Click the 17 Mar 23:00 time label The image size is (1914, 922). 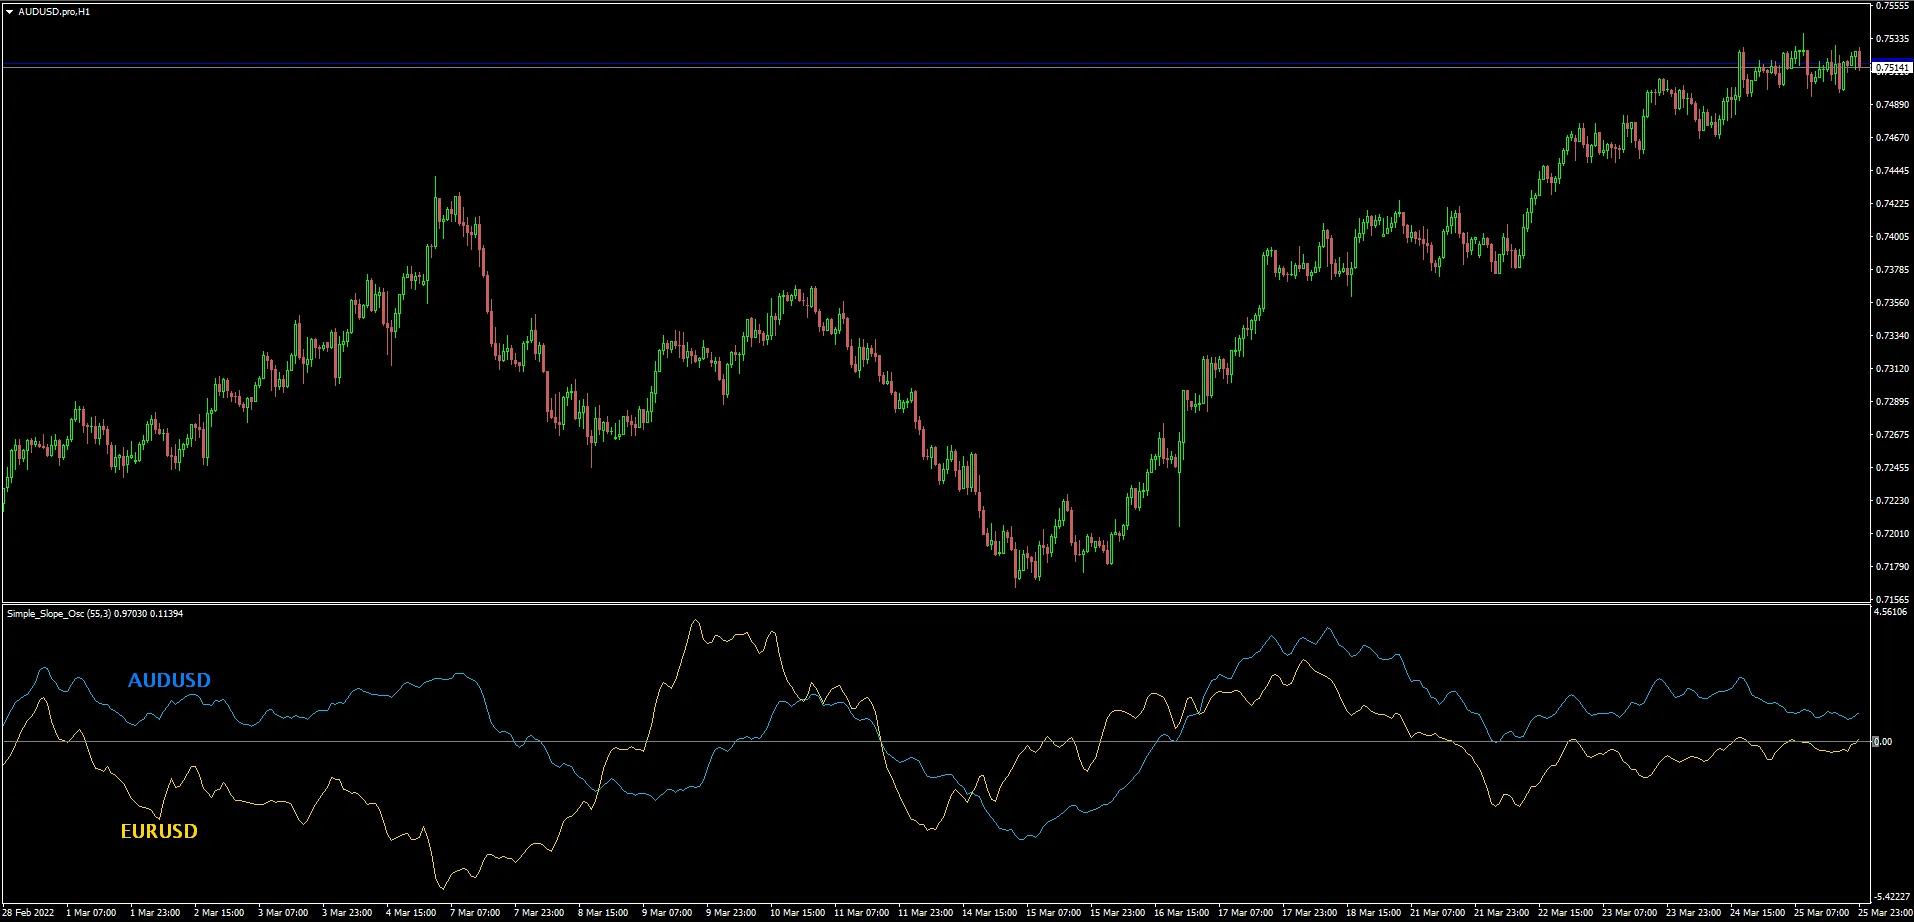1309,912
